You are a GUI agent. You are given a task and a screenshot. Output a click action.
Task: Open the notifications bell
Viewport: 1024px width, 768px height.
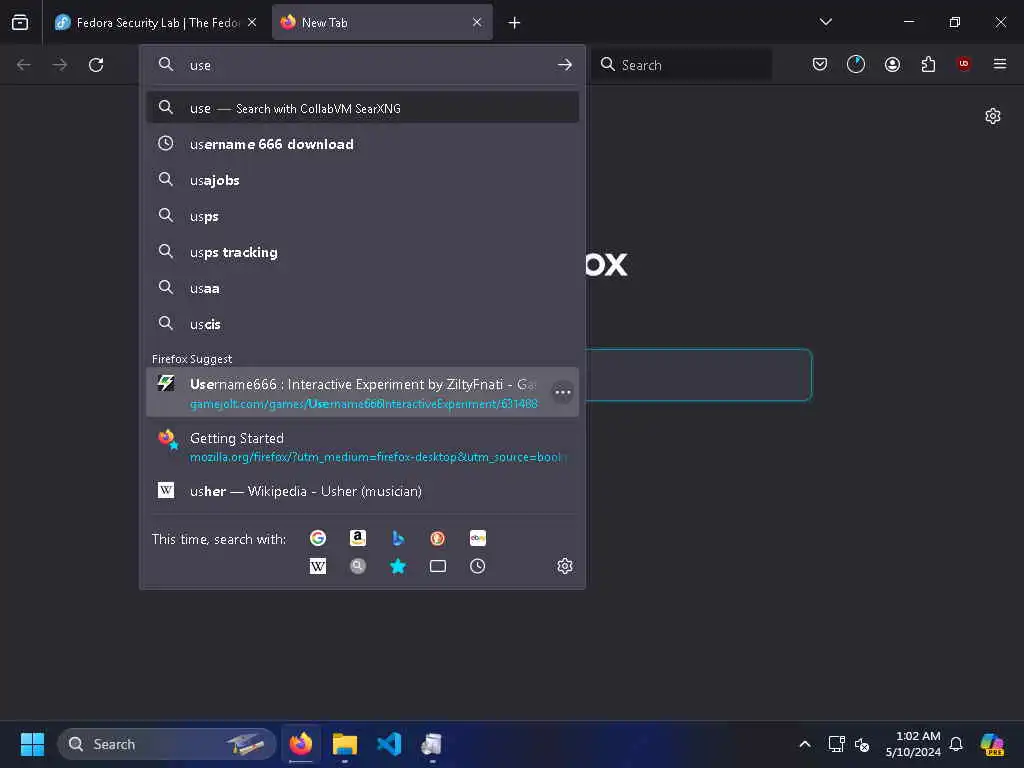[956, 744]
